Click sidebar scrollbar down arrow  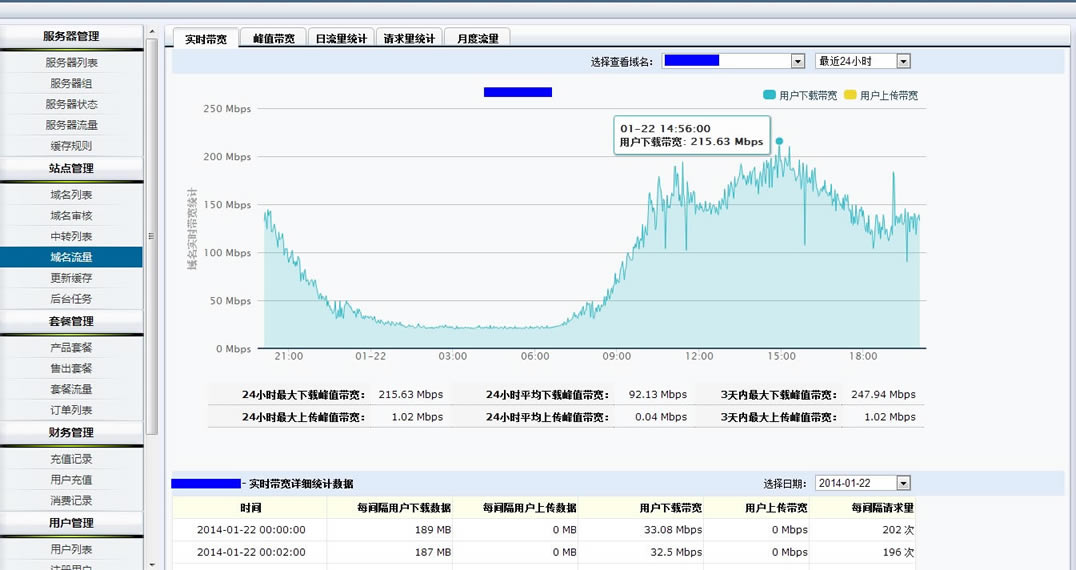tap(152, 564)
